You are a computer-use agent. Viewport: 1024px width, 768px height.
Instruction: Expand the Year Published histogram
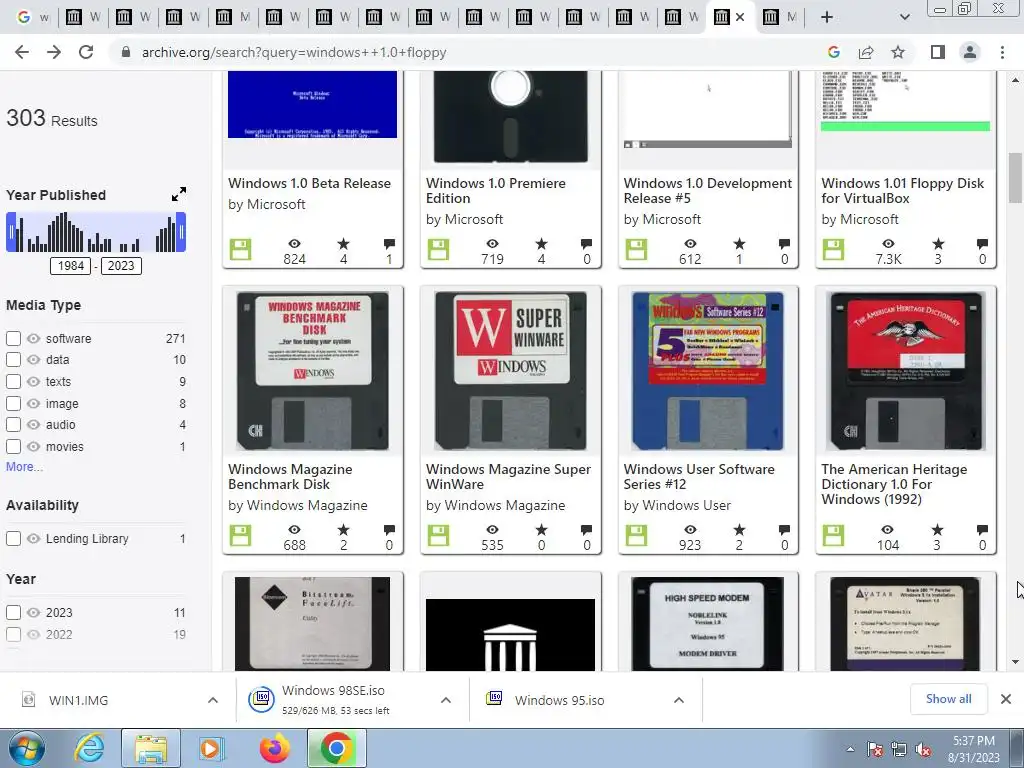click(x=179, y=194)
